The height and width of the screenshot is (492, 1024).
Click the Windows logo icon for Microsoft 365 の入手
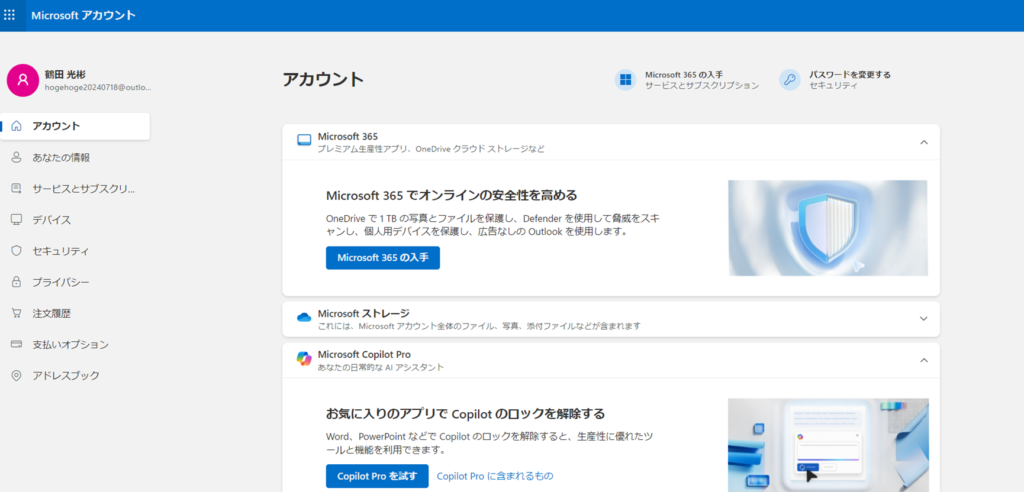point(625,80)
